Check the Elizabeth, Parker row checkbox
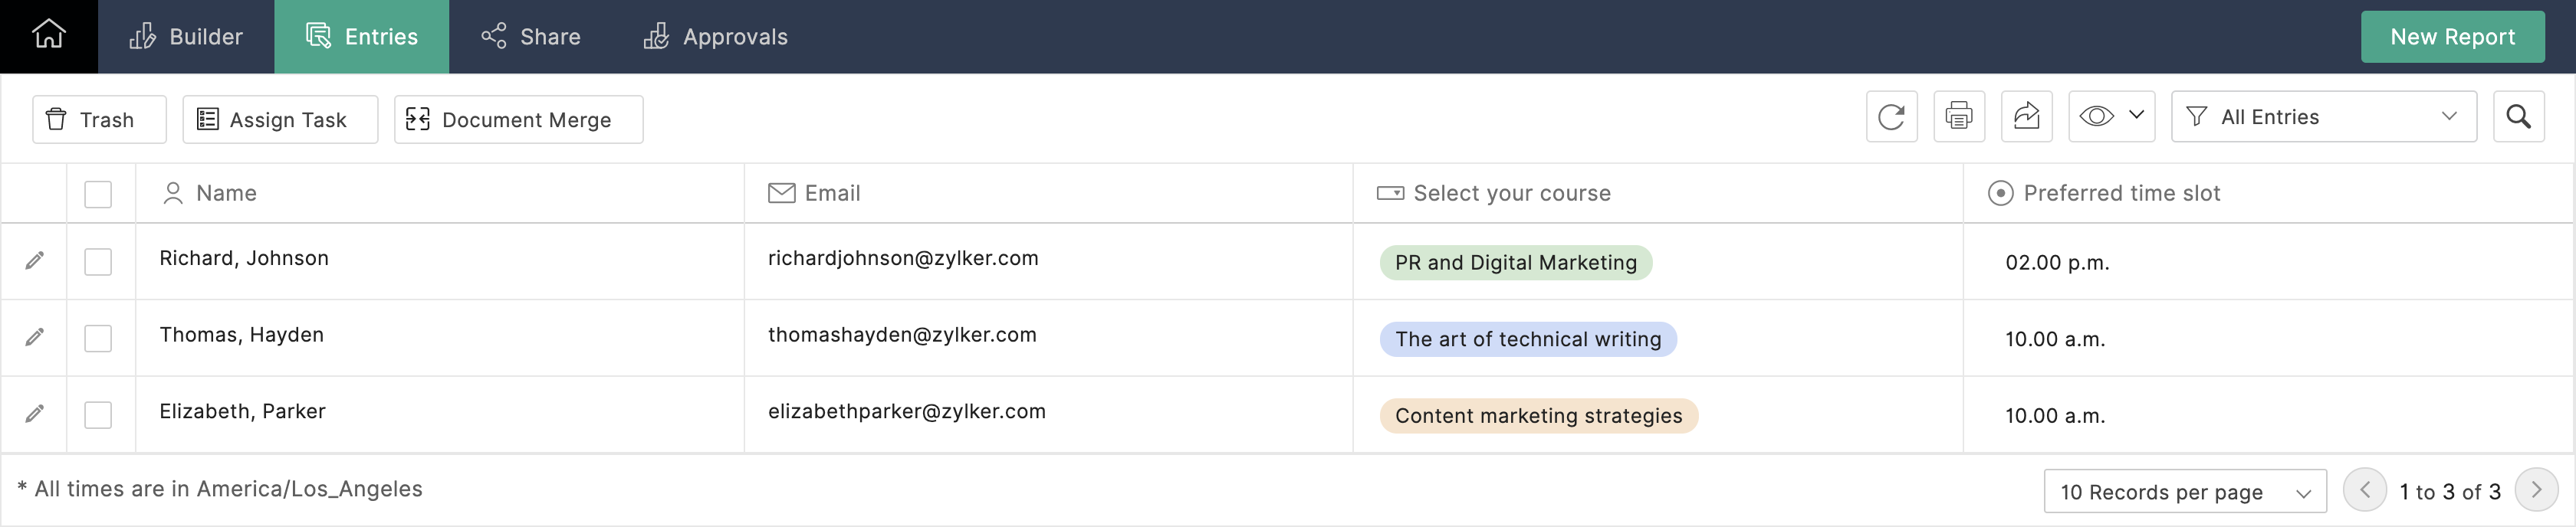The height and width of the screenshot is (527, 2576). point(98,415)
